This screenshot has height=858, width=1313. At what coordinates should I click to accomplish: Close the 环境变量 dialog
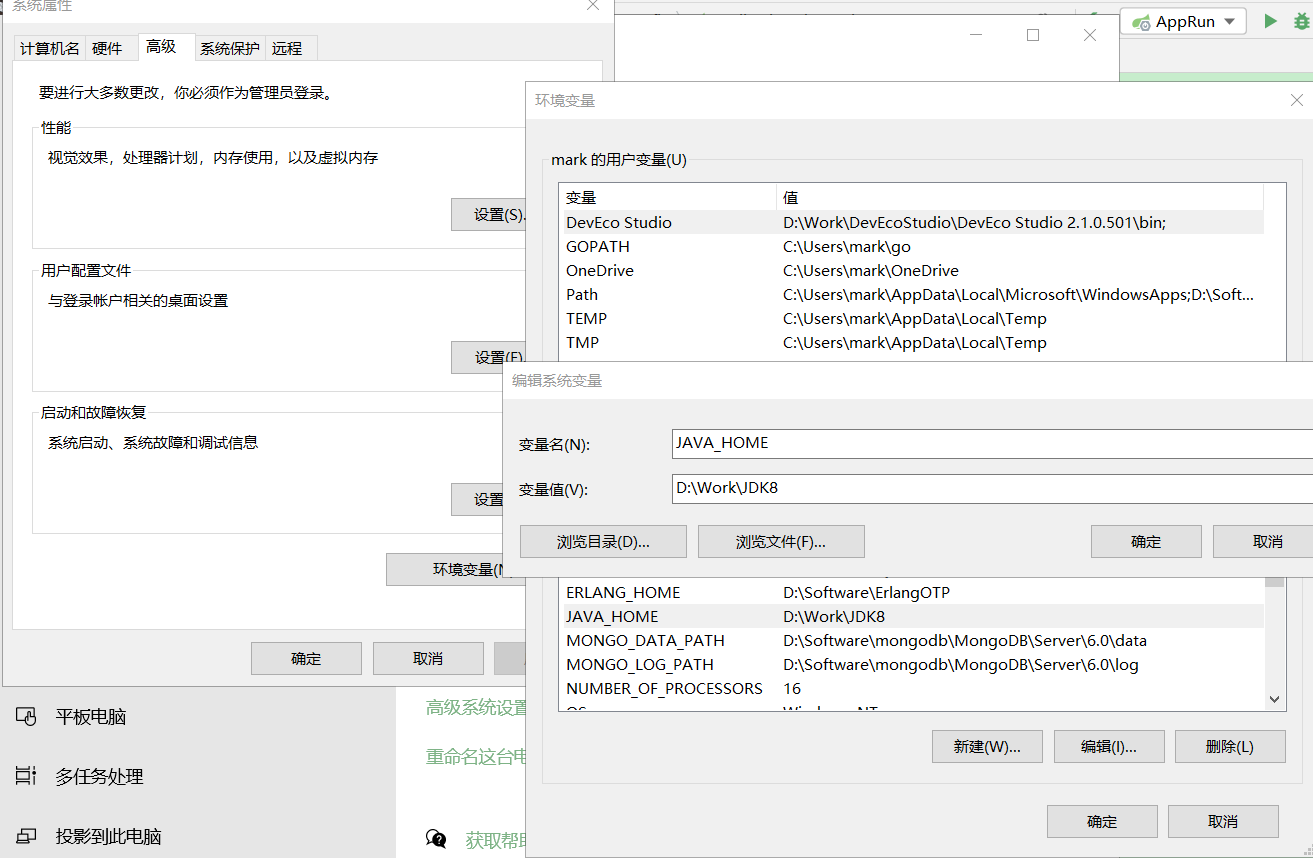(1296, 100)
